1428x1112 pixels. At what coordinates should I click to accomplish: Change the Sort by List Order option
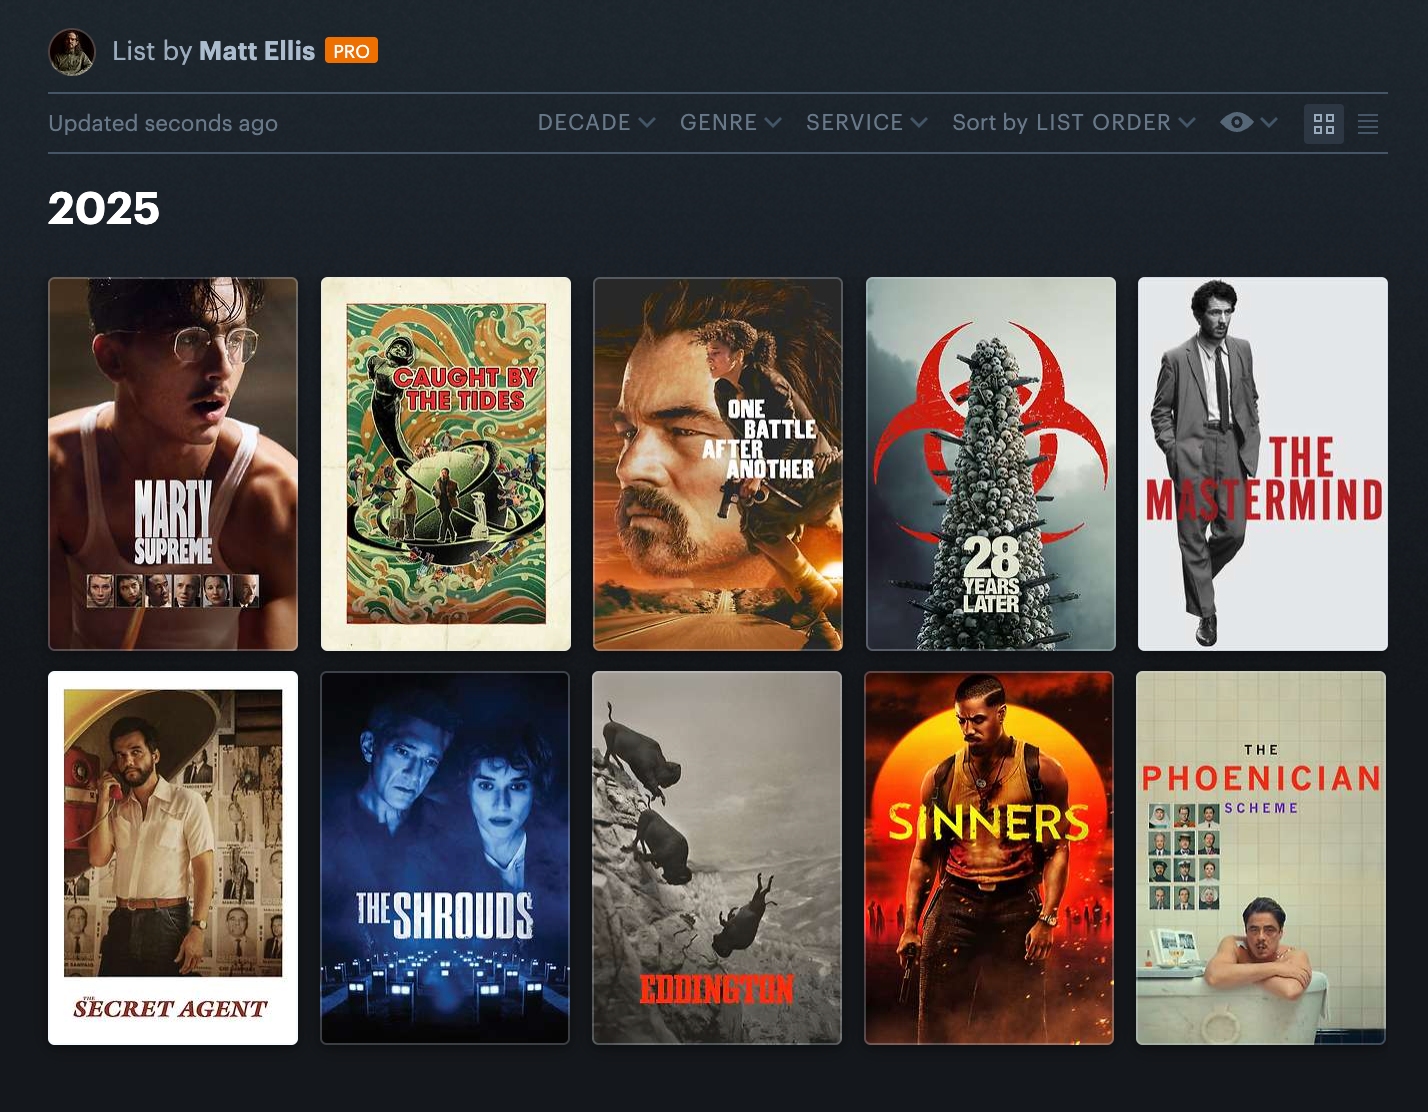click(1073, 122)
